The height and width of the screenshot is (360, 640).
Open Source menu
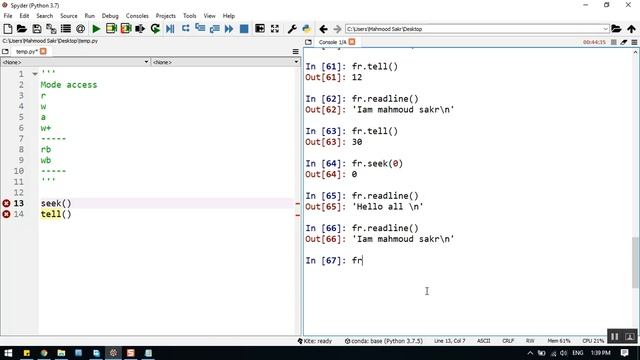69,16
